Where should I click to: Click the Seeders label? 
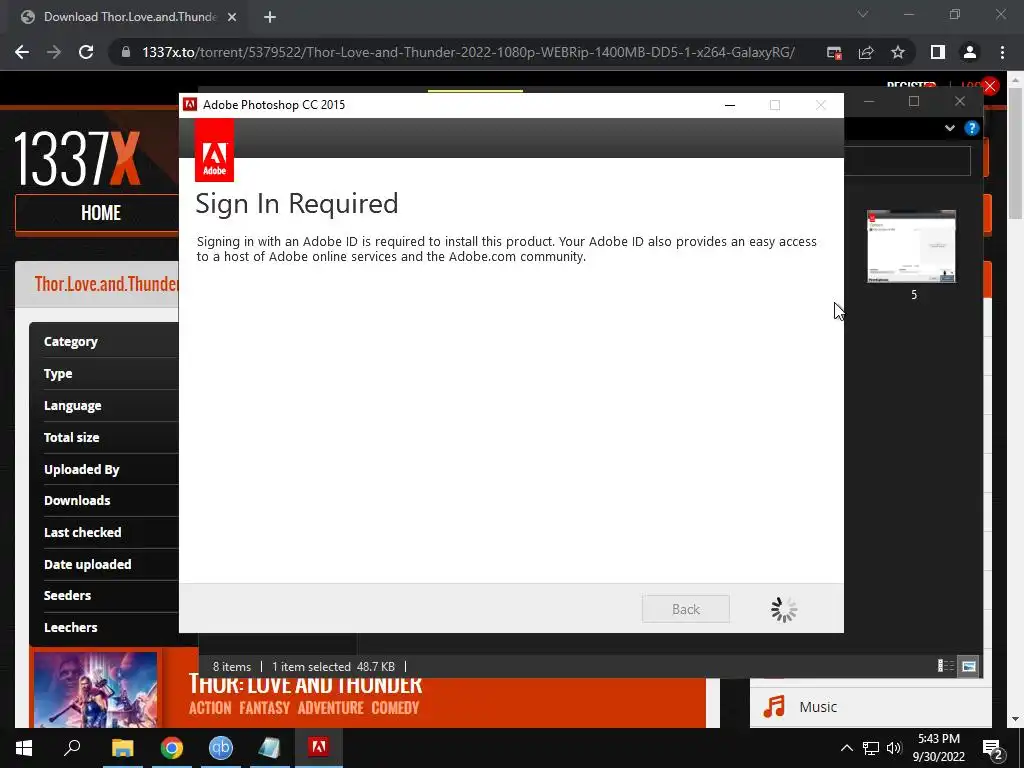pos(67,596)
